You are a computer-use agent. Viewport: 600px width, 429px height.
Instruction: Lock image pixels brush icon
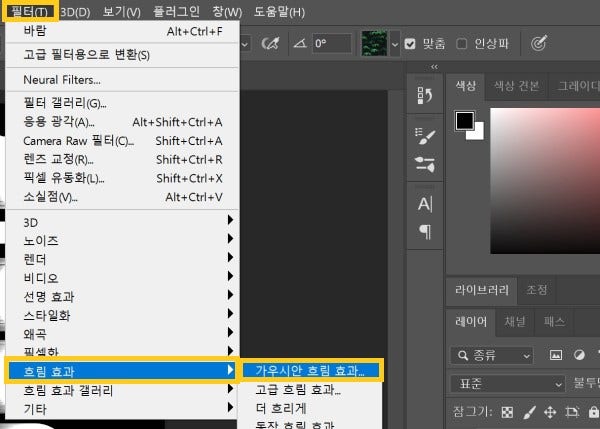[x=529, y=412]
